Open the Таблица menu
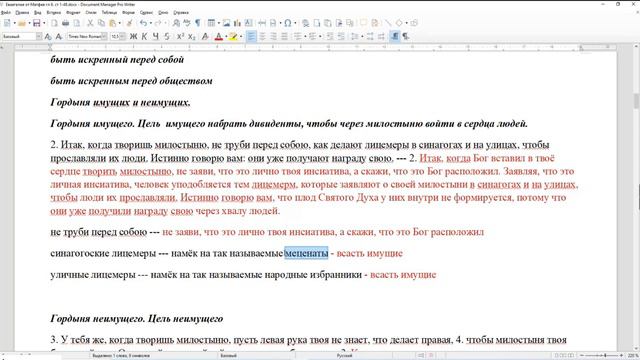 (109, 13)
